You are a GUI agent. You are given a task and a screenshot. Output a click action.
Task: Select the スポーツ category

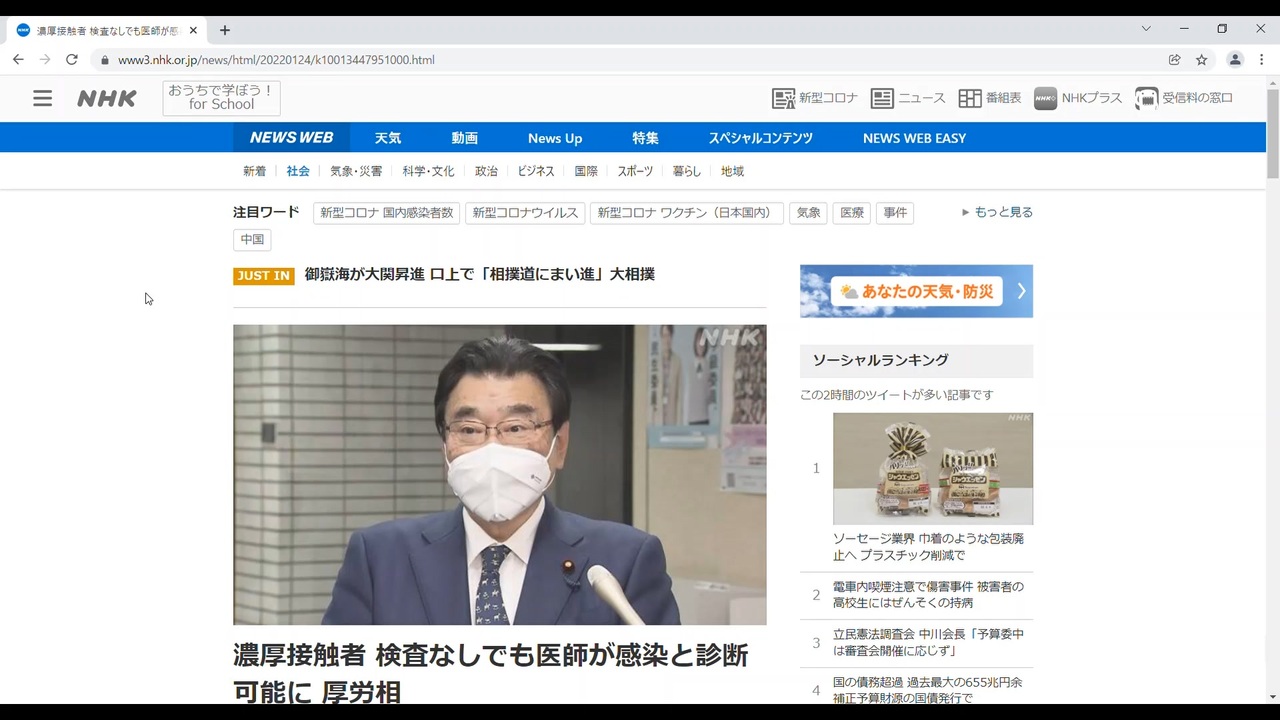click(x=635, y=171)
